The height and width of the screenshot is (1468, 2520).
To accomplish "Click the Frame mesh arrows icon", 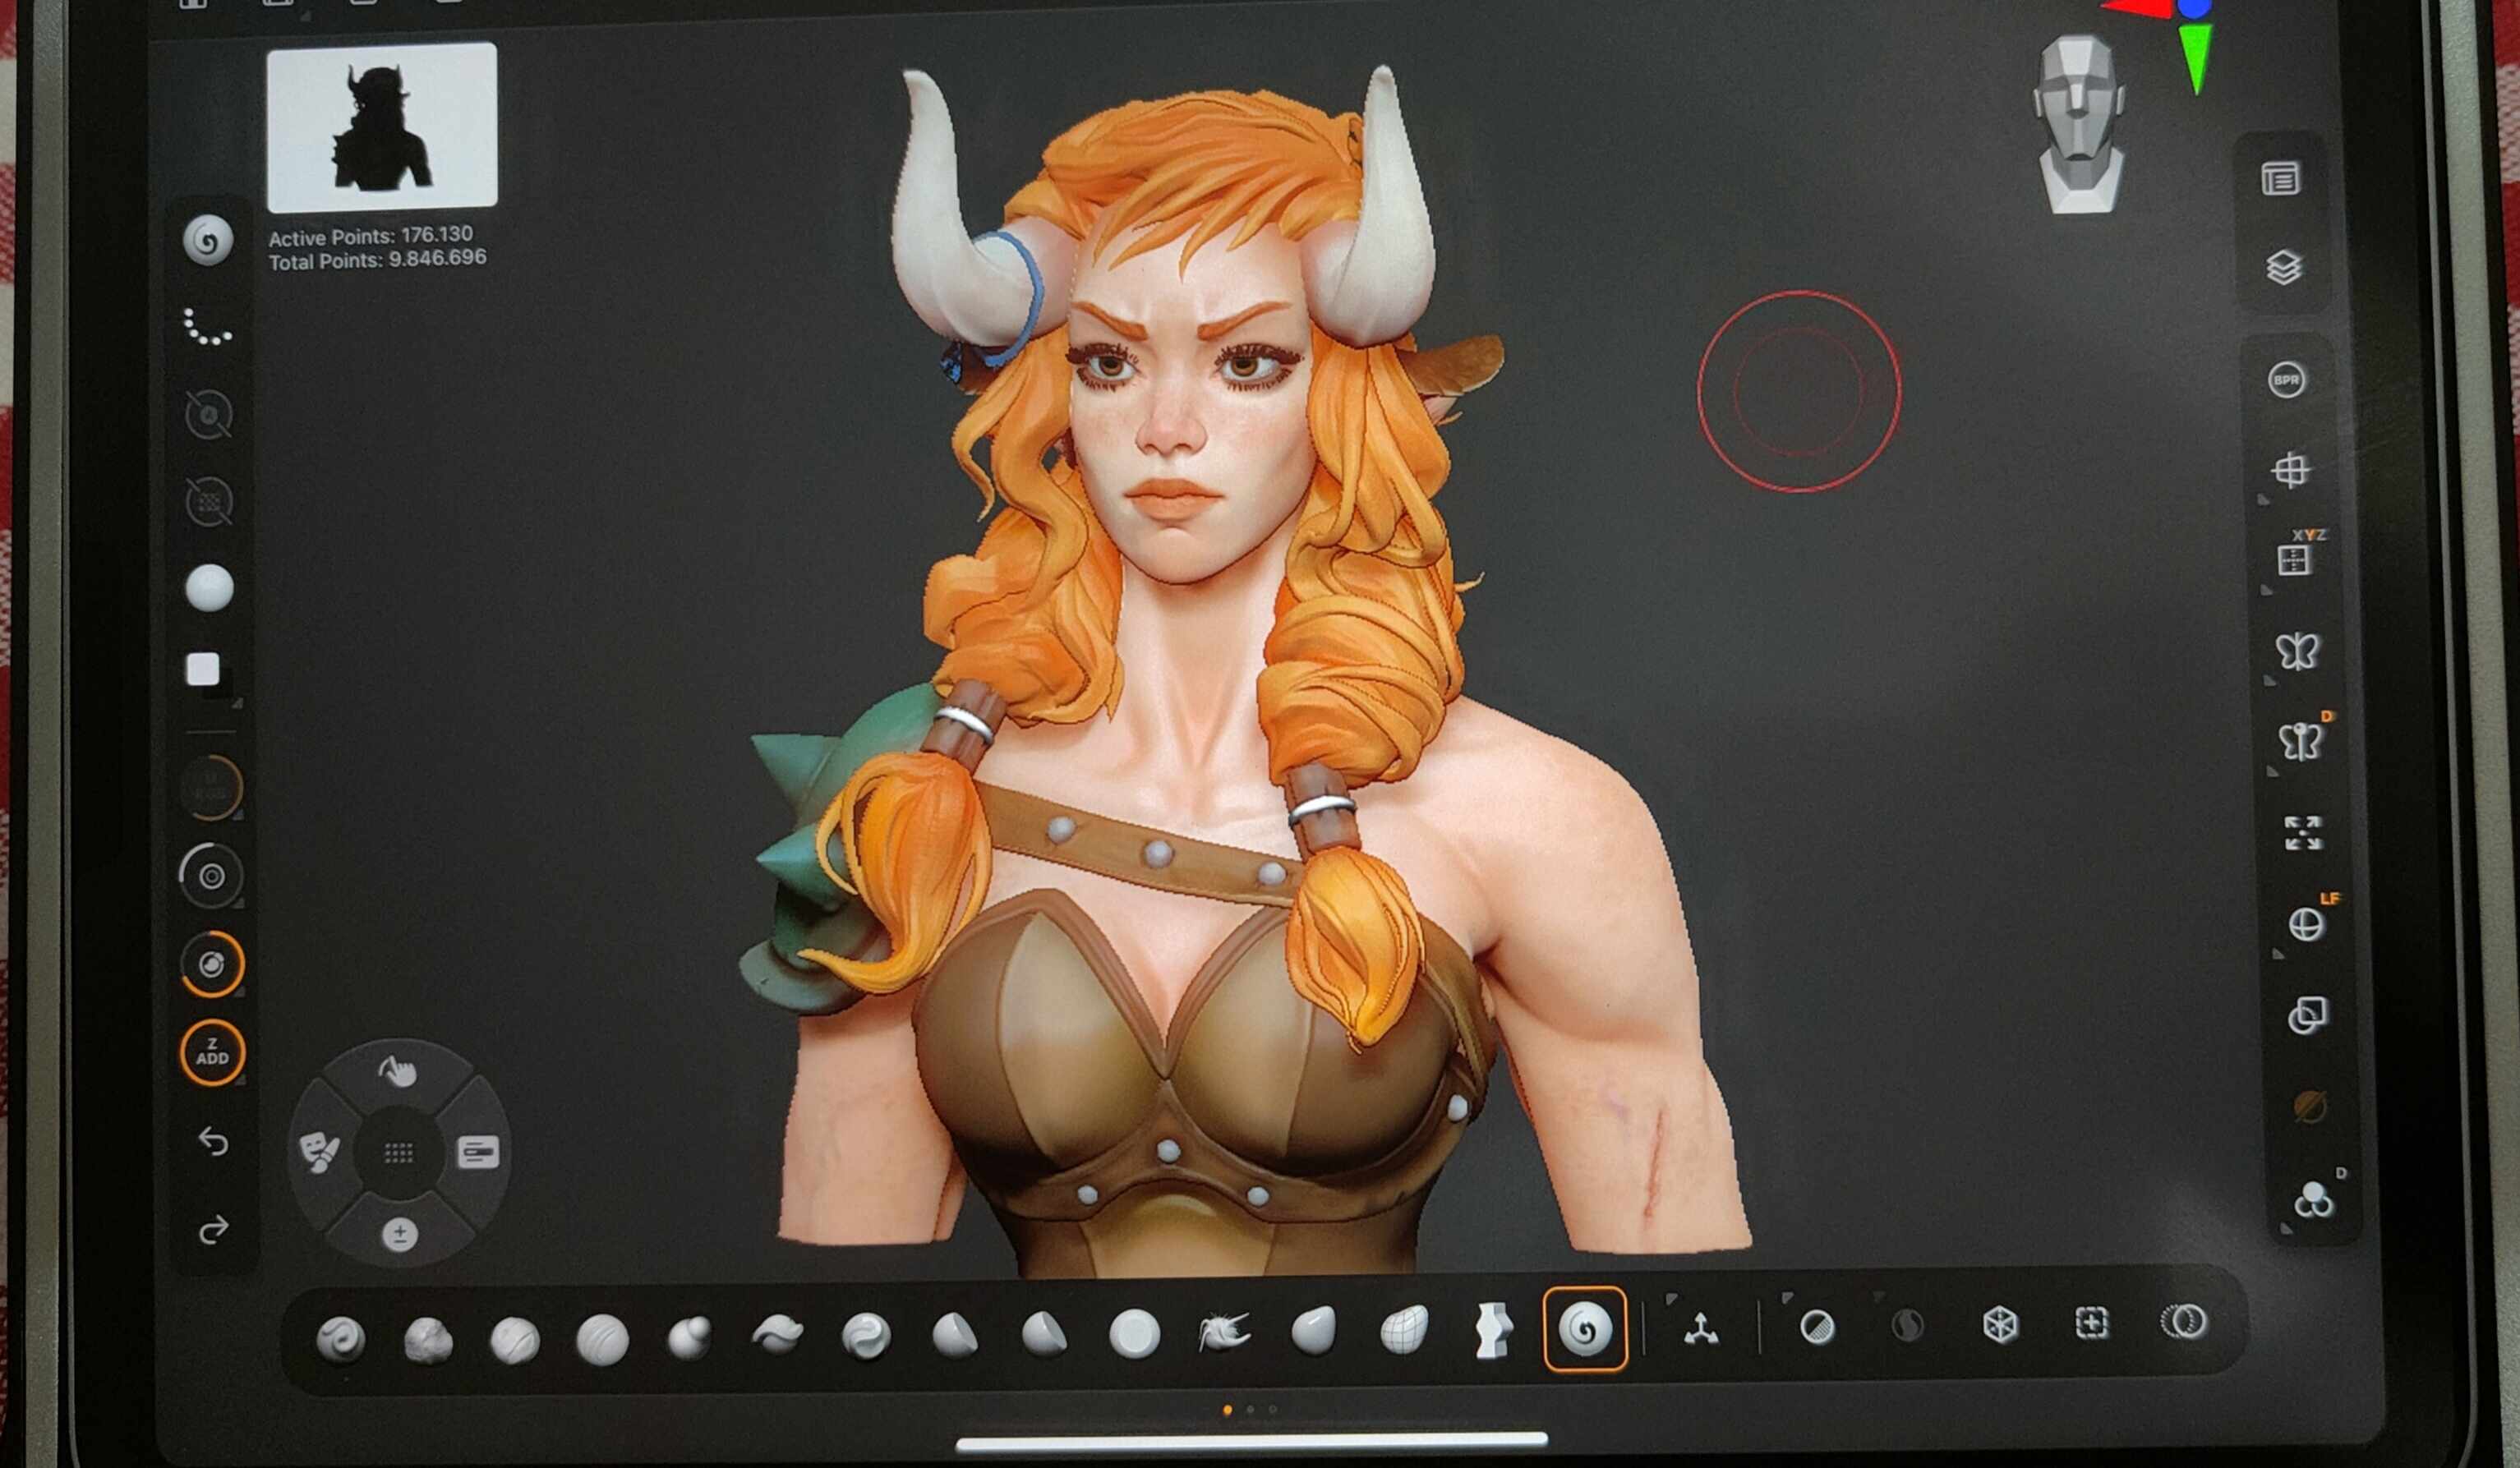I will coord(2302,832).
